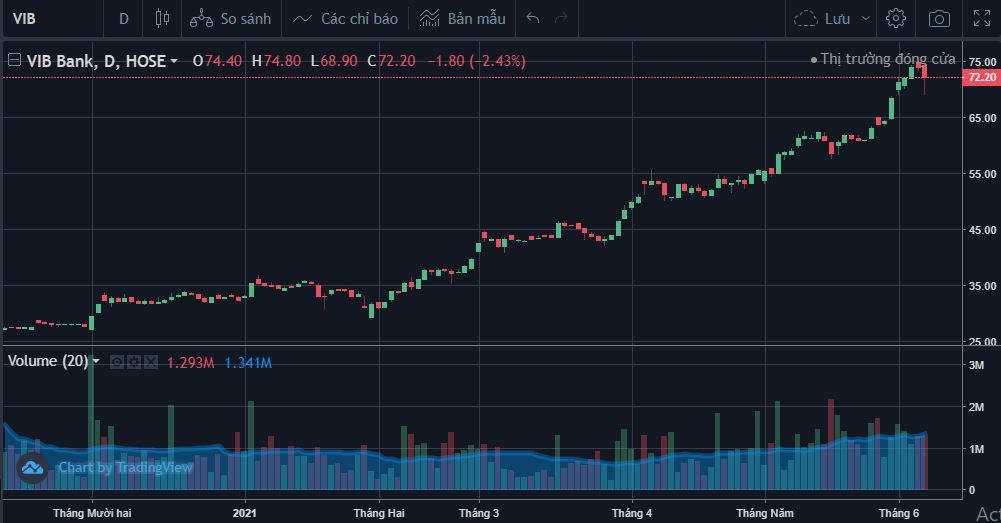Select the D daily interval button

(x=124, y=18)
